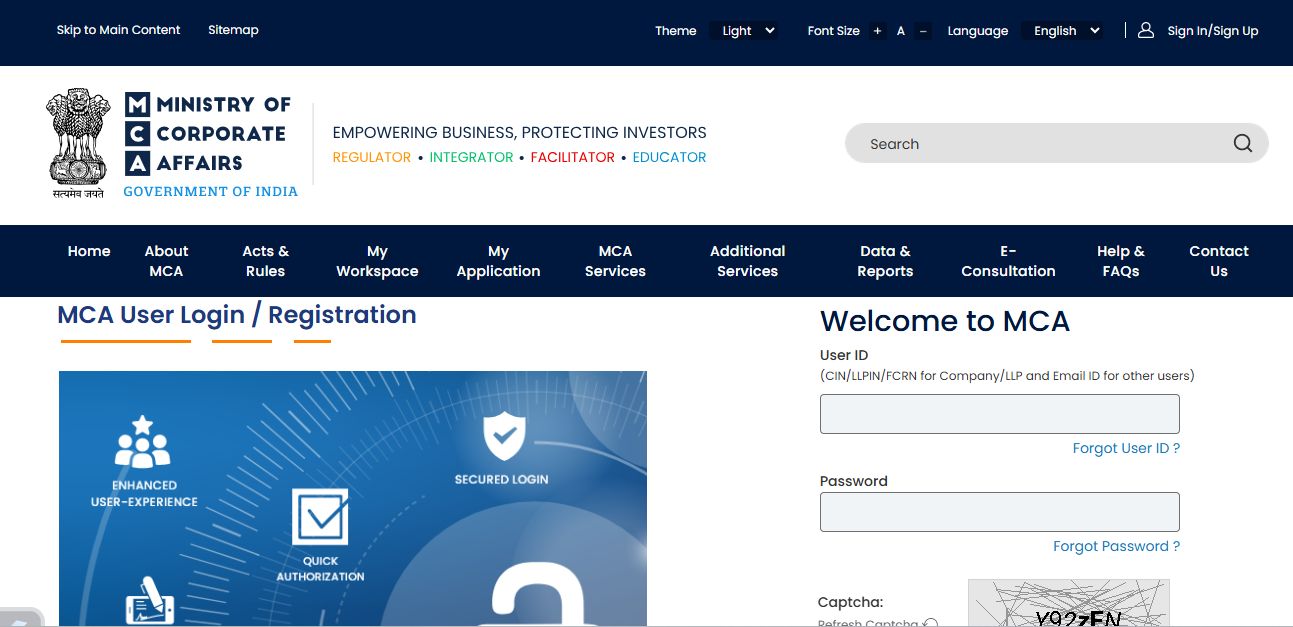Open the Additional Services menu
This screenshot has height=627, width=1293.
click(747, 261)
